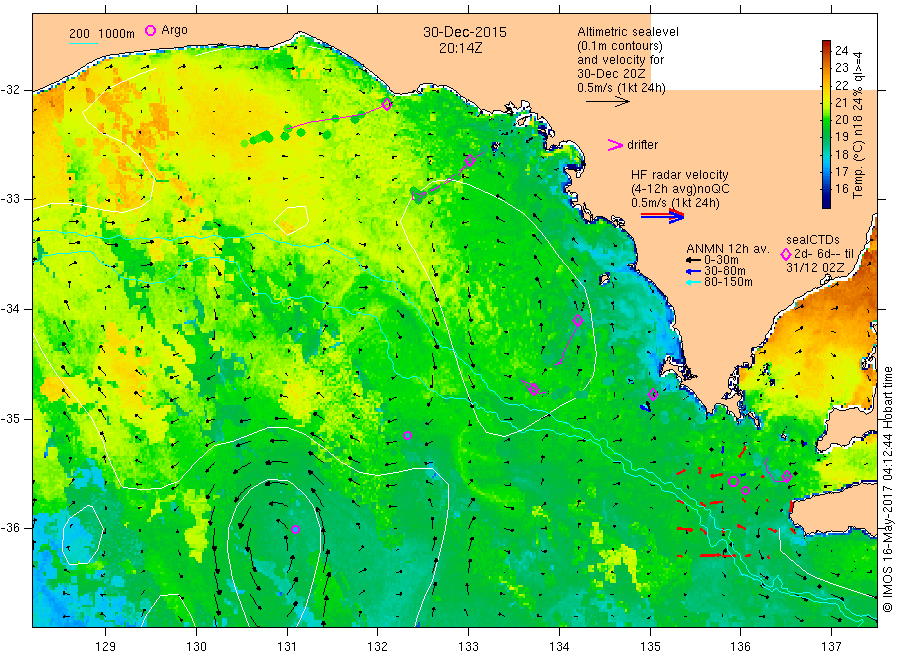The height and width of the screenshot is (660, 900).
Task: Click the color bar value '24'
Action: 841,51
